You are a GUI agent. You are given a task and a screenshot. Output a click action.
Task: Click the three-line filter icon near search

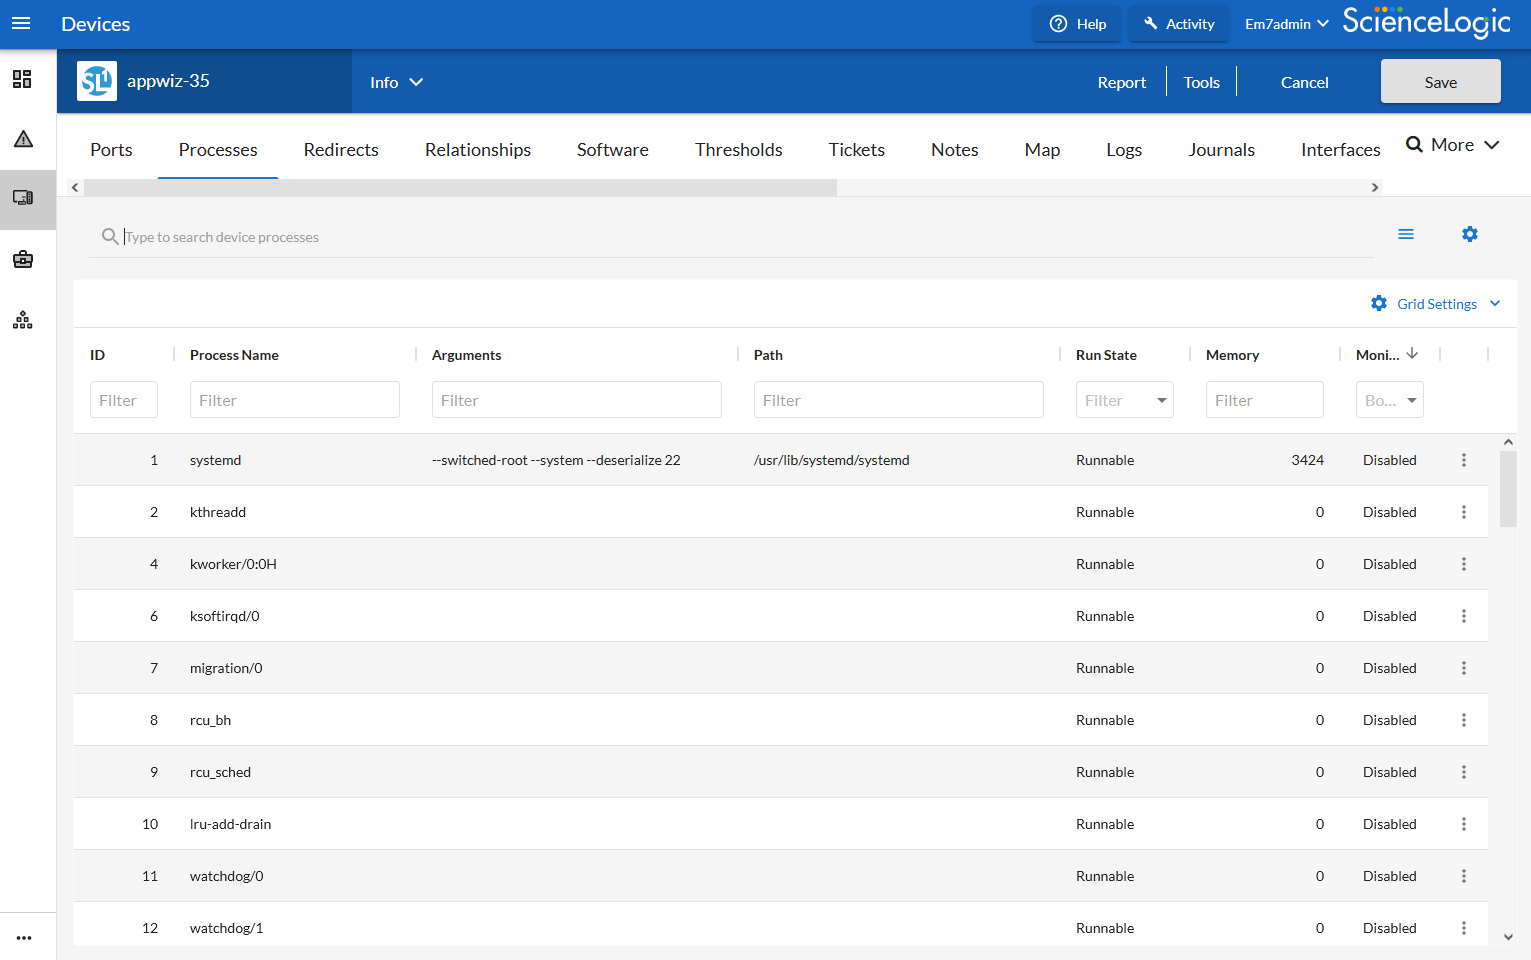coord(1405,234)
